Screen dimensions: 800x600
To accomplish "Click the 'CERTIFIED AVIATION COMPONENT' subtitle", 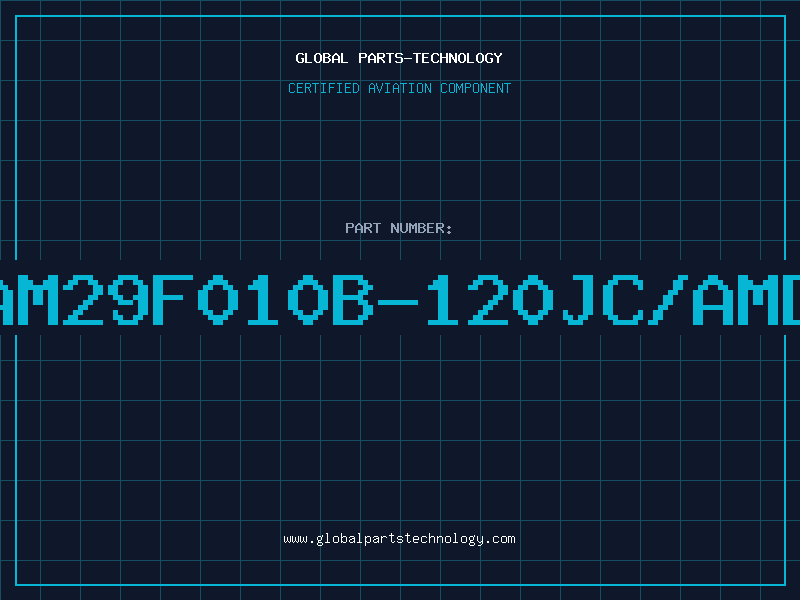I will 399,88.
